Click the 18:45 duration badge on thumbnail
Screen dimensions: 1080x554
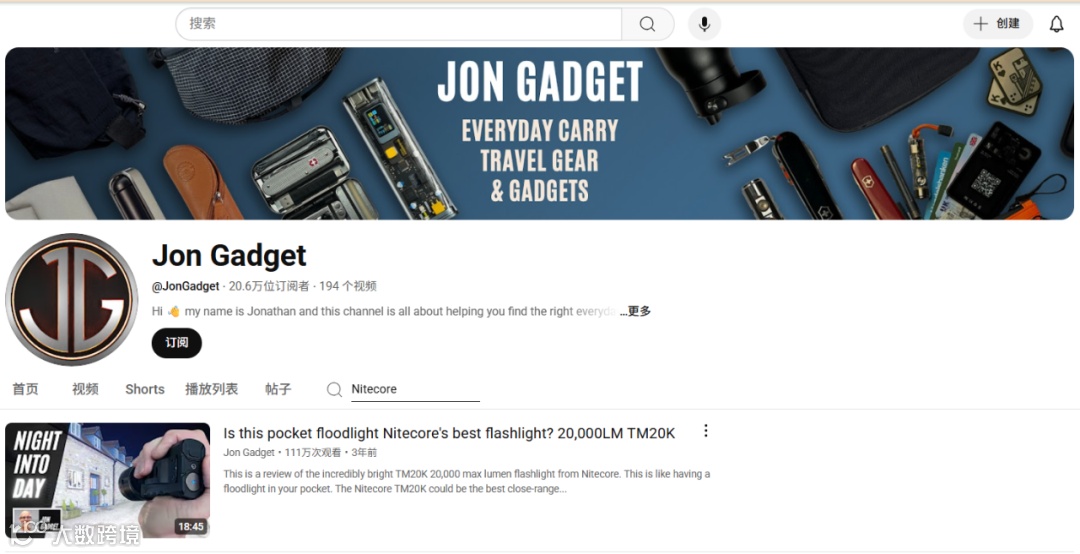point(191,526)
